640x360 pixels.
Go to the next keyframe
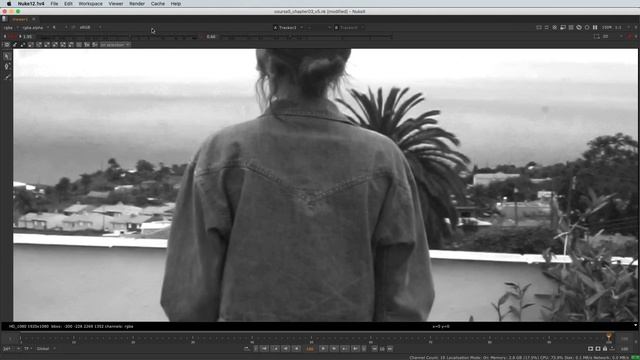(x=344, y=349)
